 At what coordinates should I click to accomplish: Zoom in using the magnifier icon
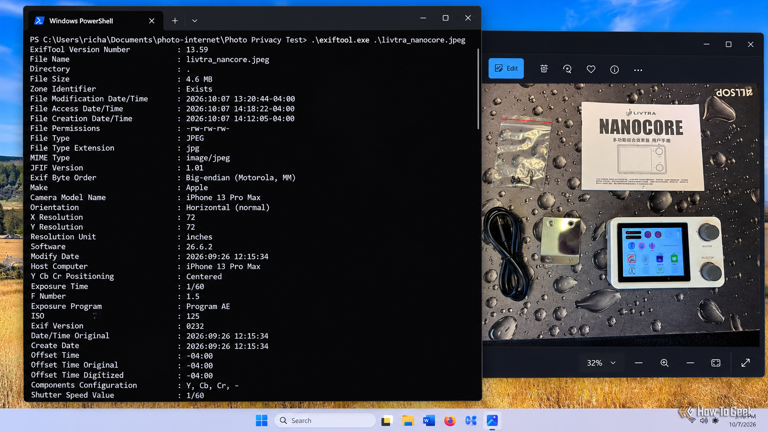(x=664, y=363)
